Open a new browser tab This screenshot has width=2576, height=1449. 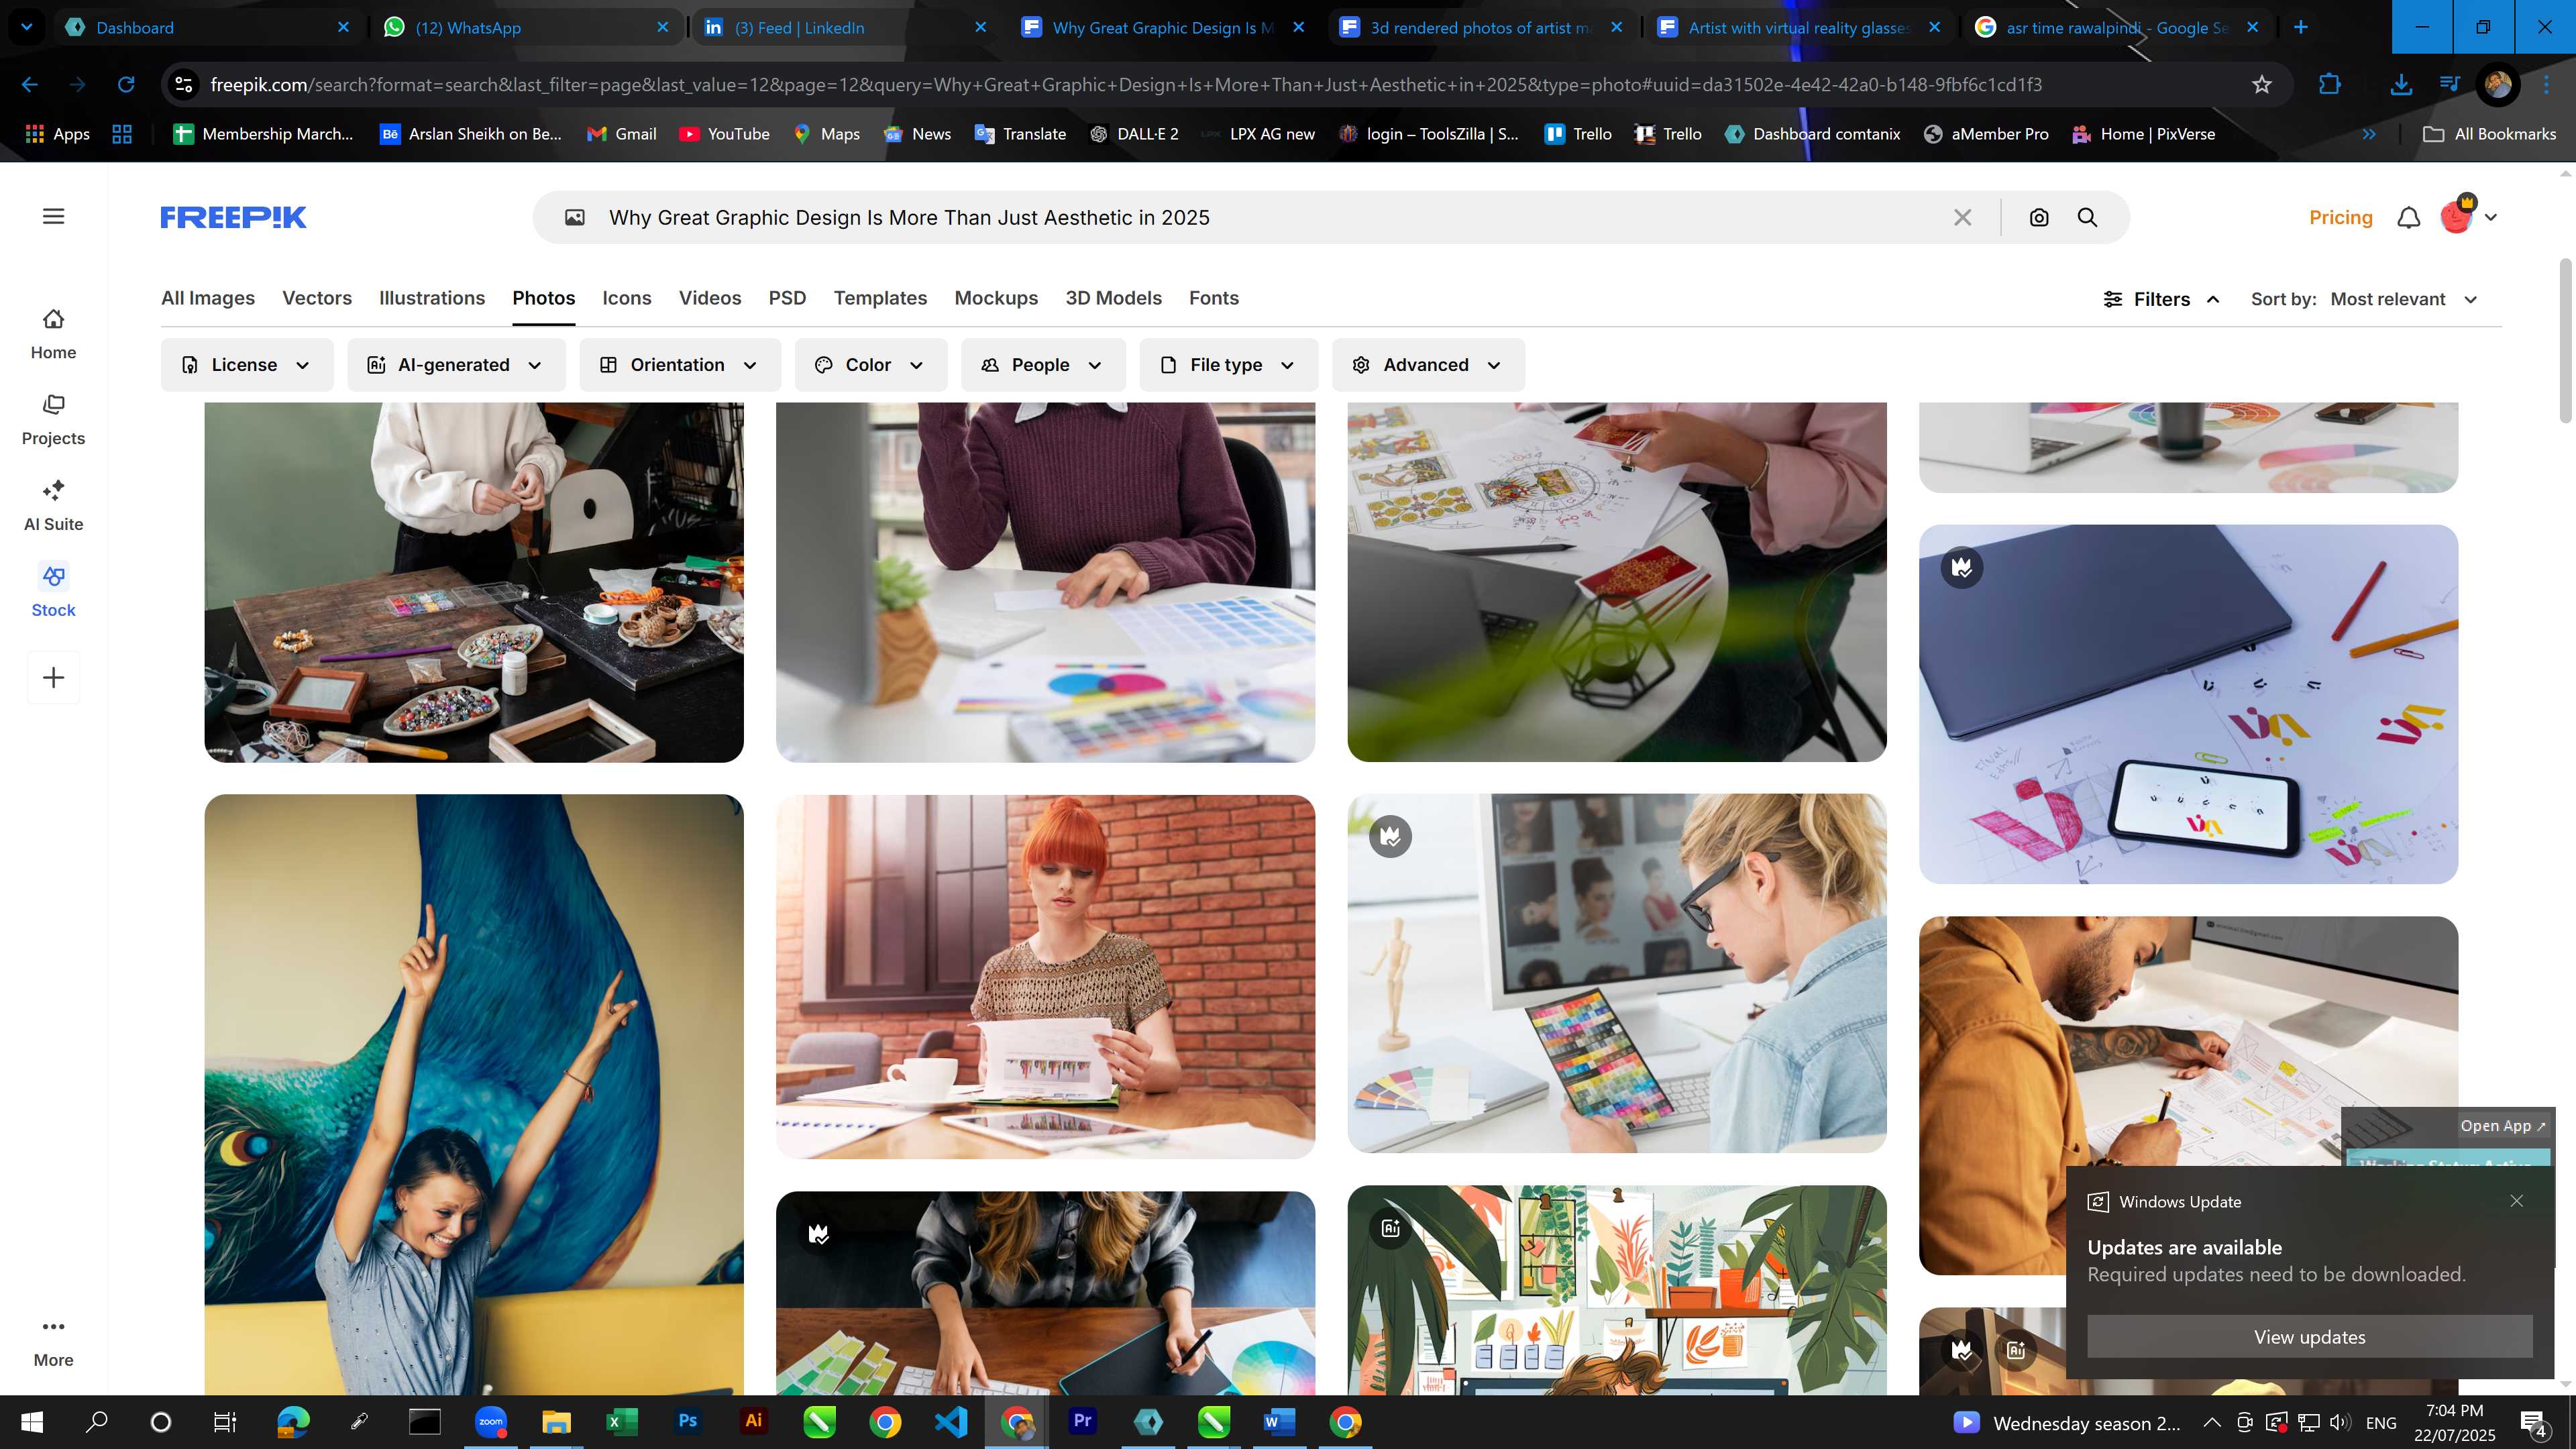pos(2301,27)
